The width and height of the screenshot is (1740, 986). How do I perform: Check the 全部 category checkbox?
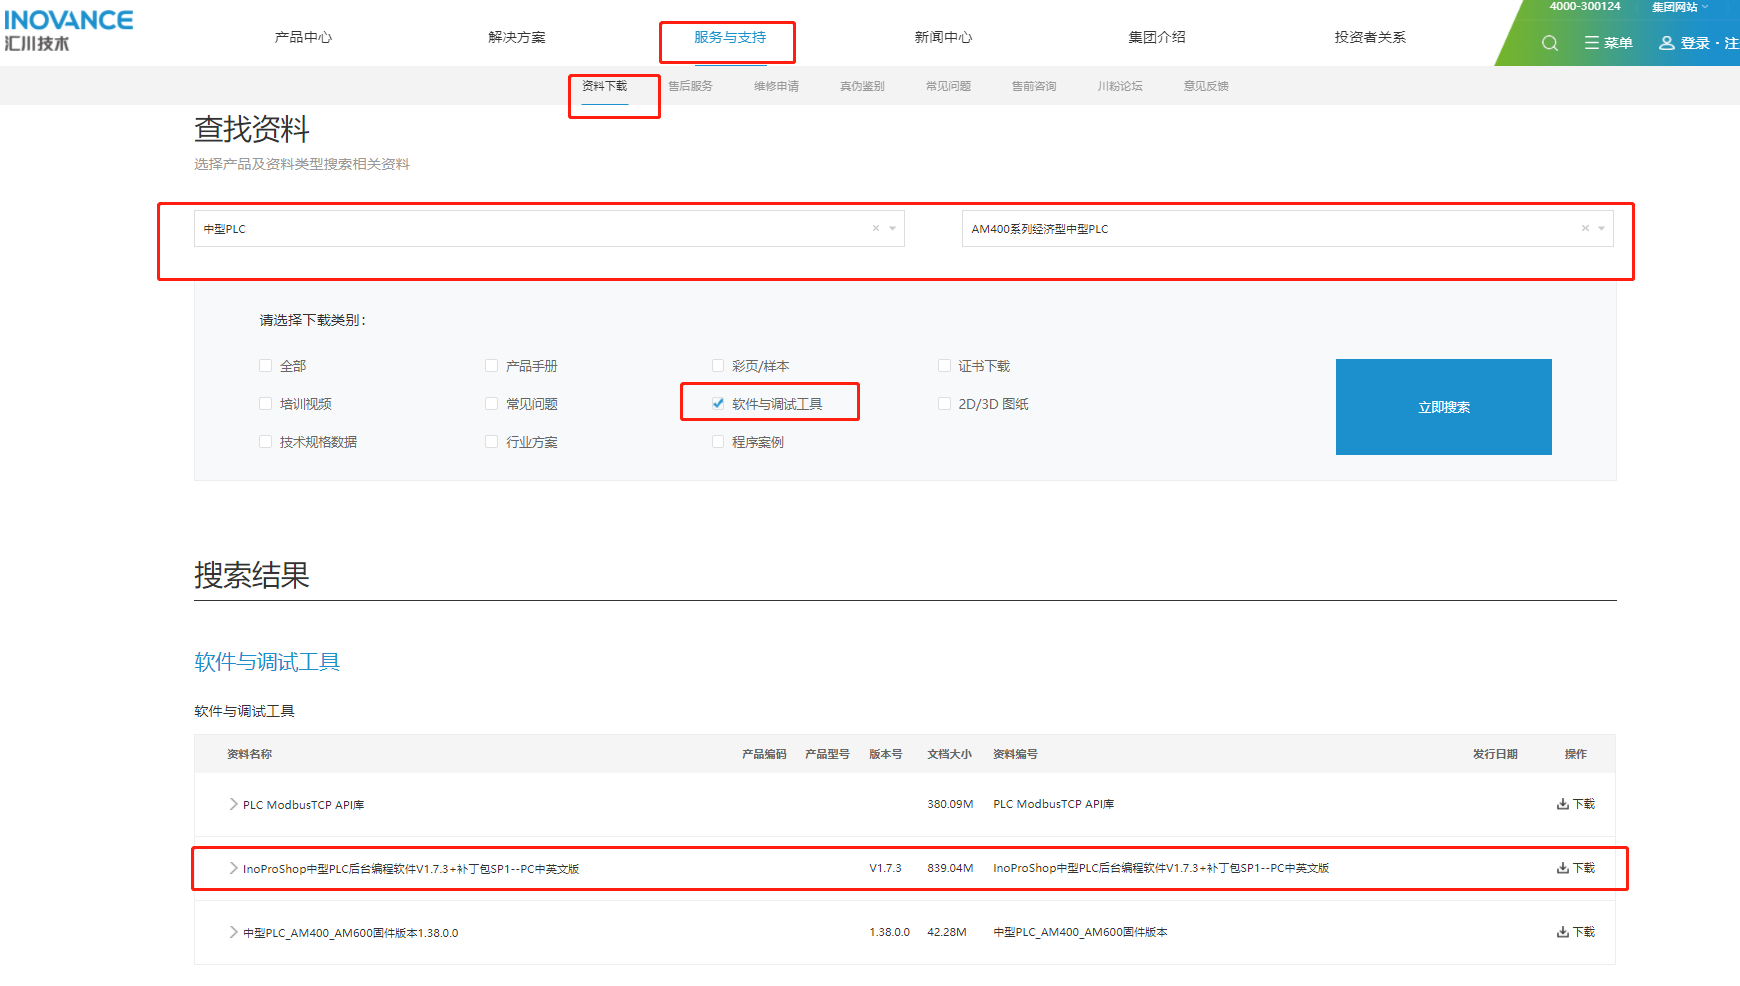[x=265, y=366]
